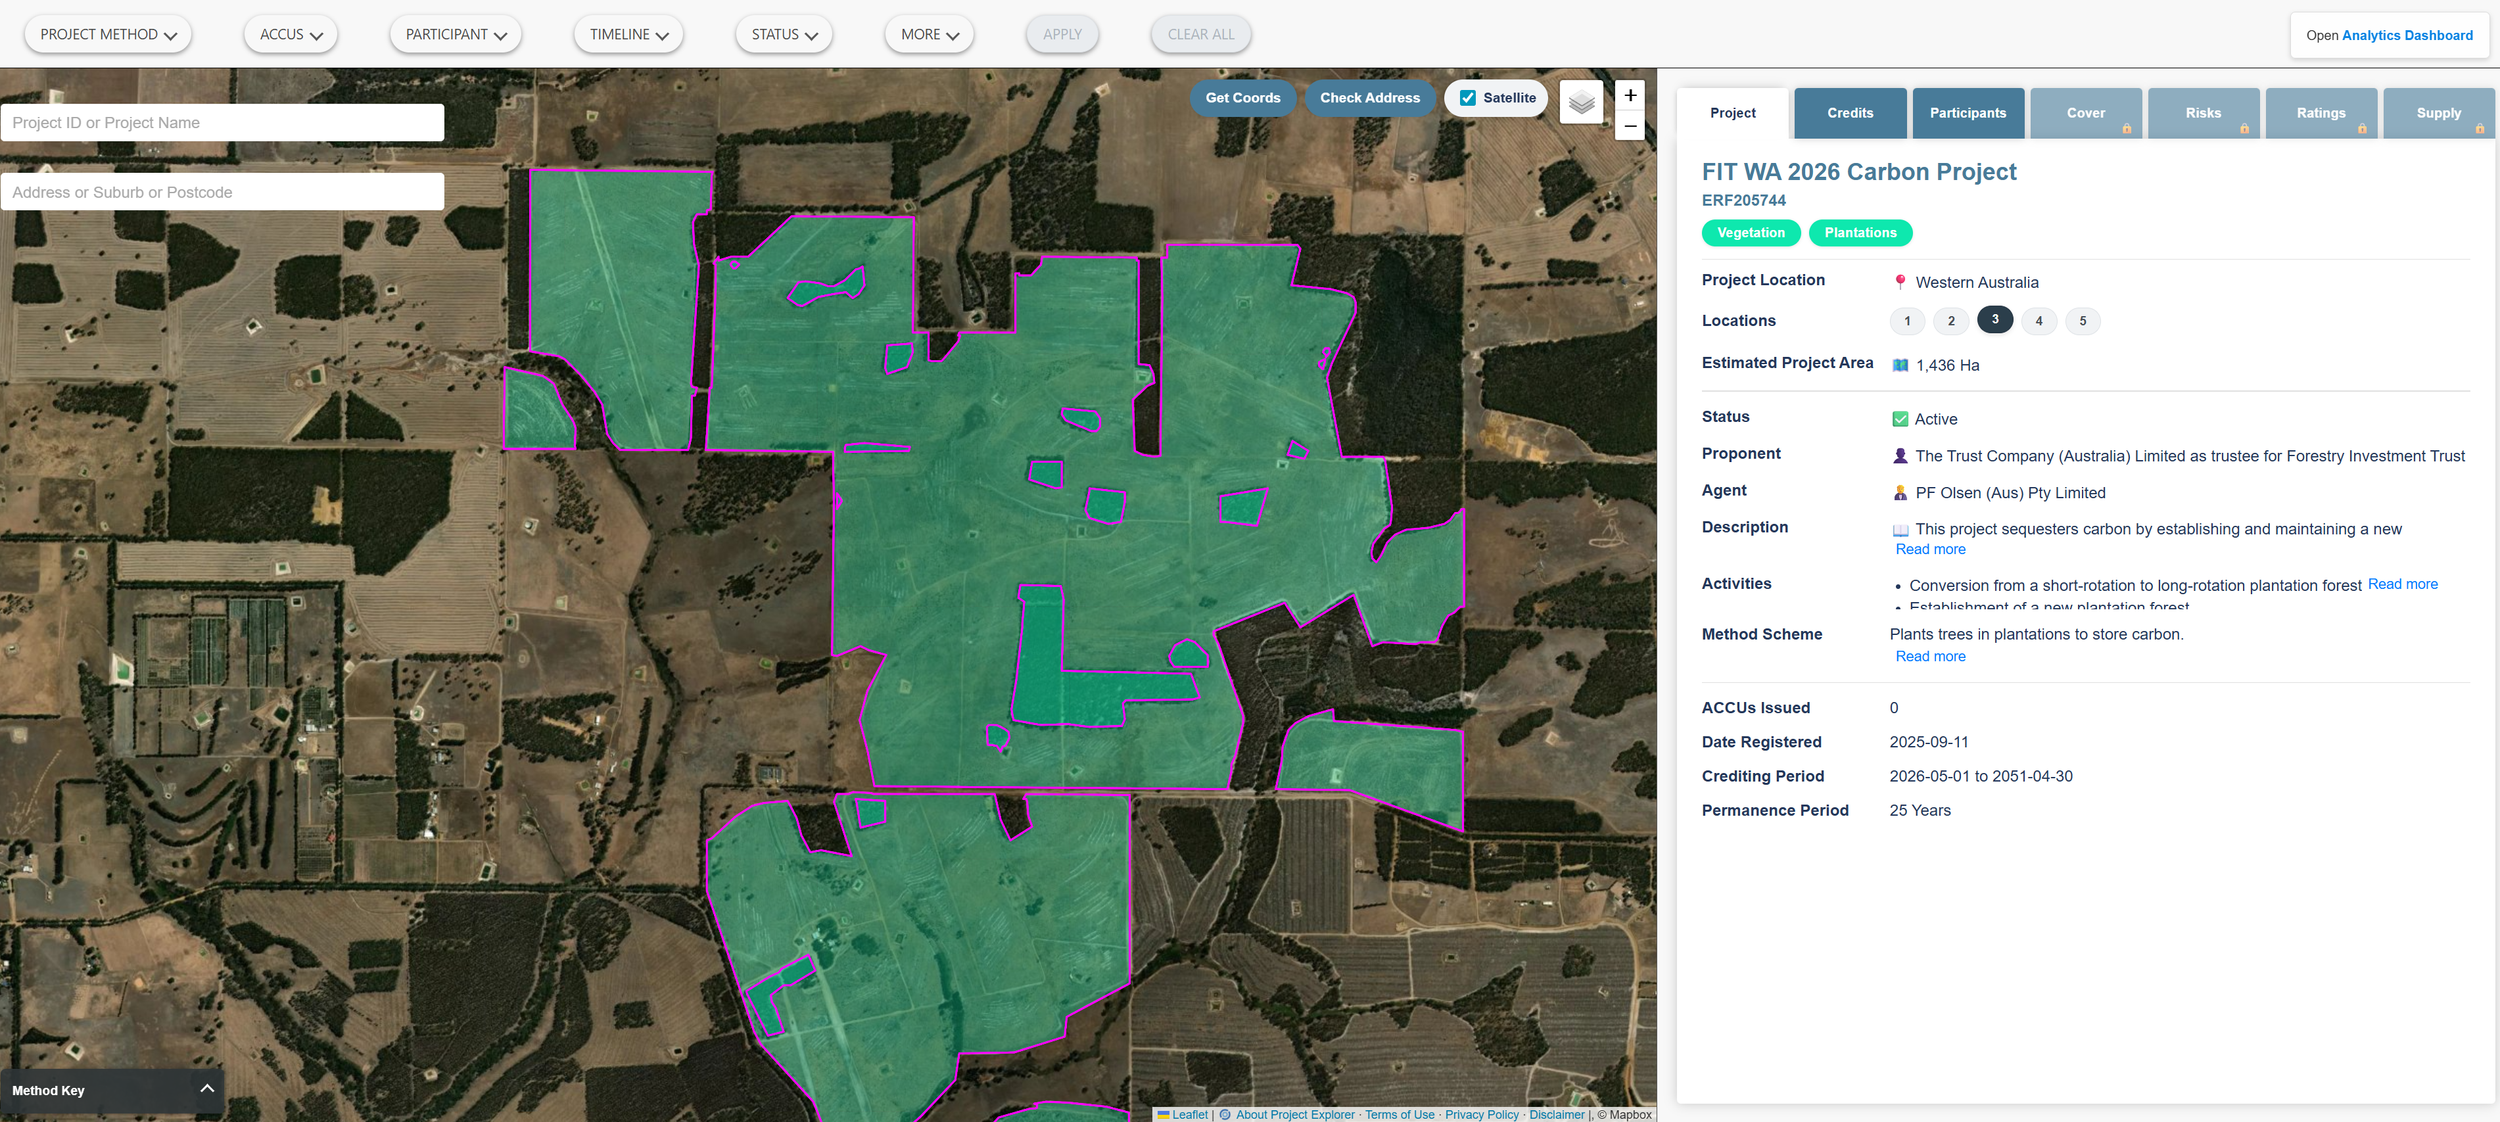Viewport: 2500px width, 1122px height.
Task: Zoom out with the minus button
Action: pyautogui.click(x=1630, y=126)
